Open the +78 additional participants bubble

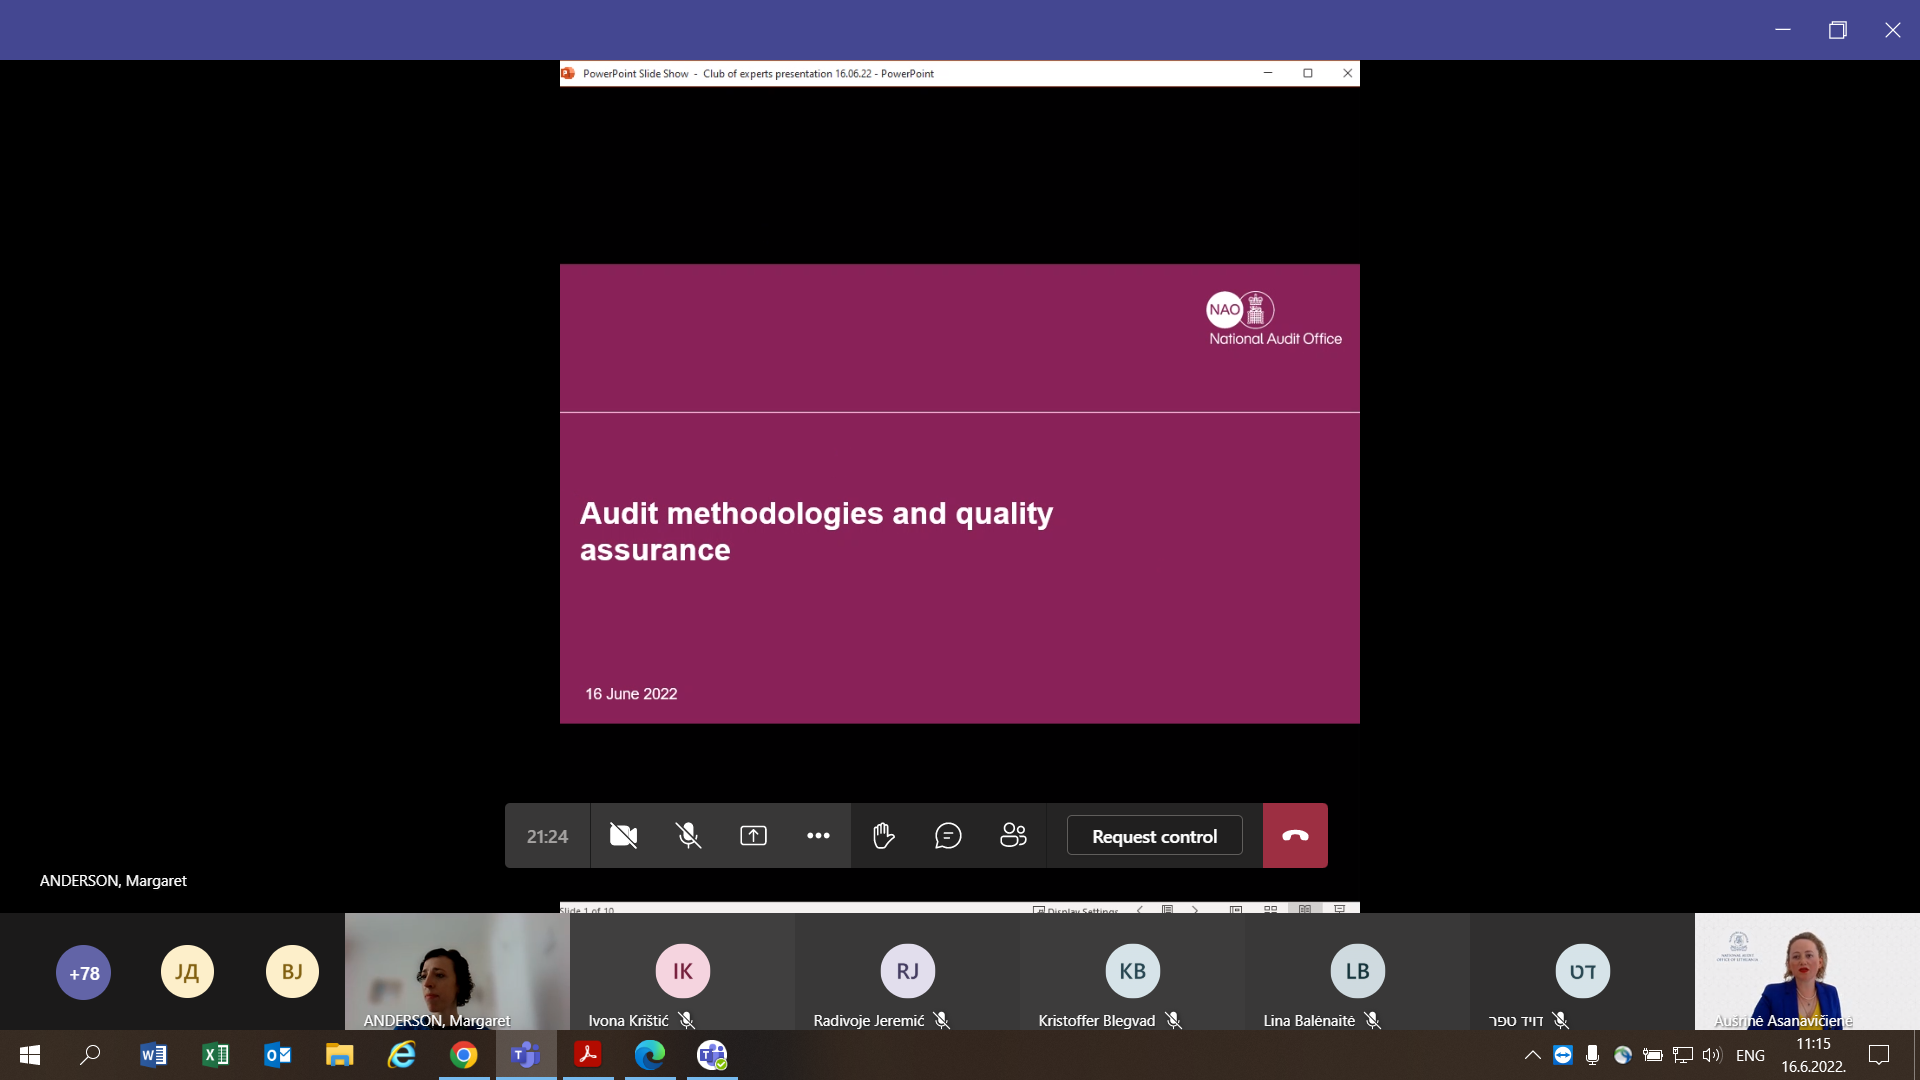(83, 972)
